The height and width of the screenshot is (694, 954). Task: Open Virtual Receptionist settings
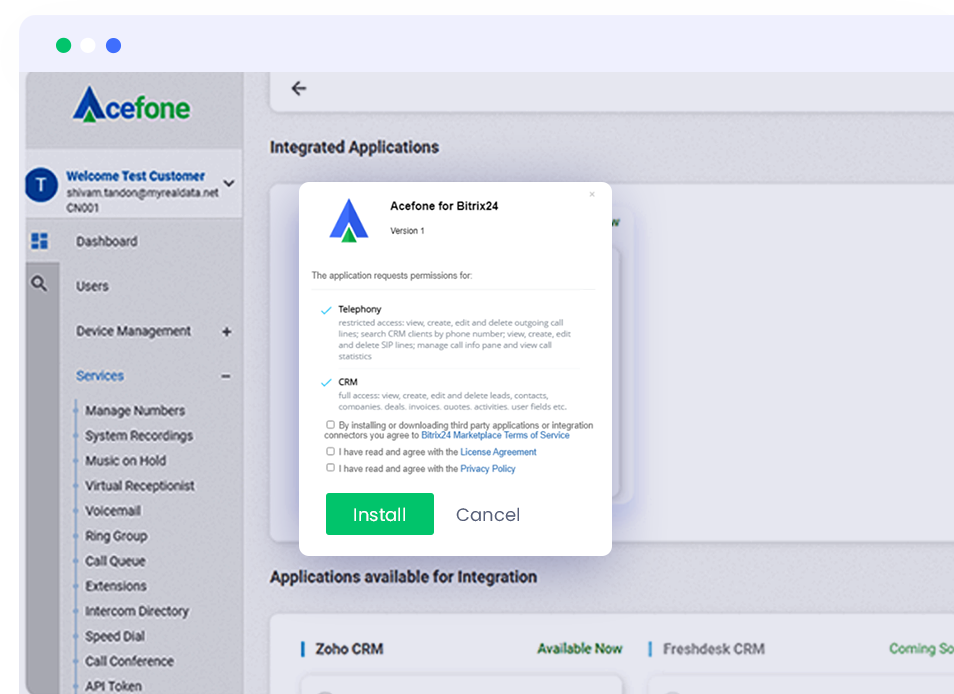140,485
